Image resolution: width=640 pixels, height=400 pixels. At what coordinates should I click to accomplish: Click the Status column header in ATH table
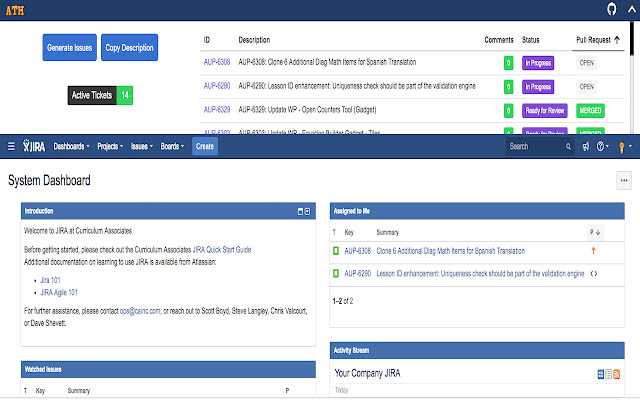tap(531, 40)
